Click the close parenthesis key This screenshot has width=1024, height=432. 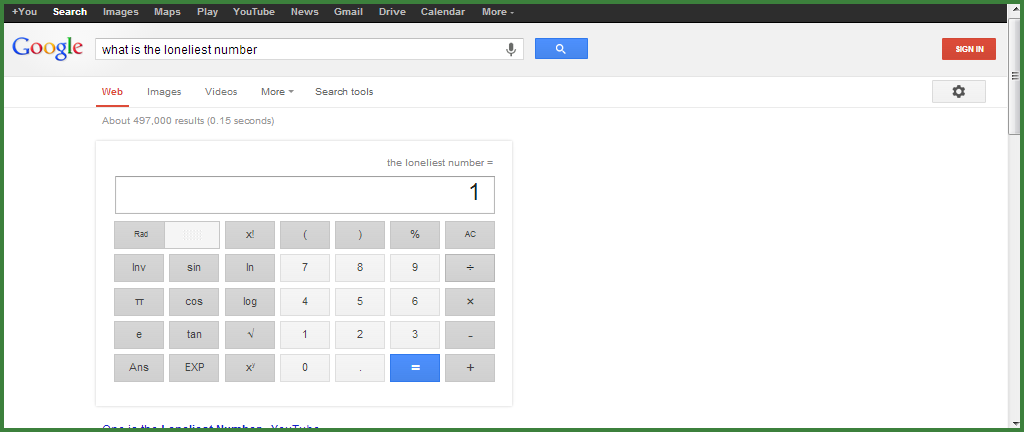click(360, 235)
